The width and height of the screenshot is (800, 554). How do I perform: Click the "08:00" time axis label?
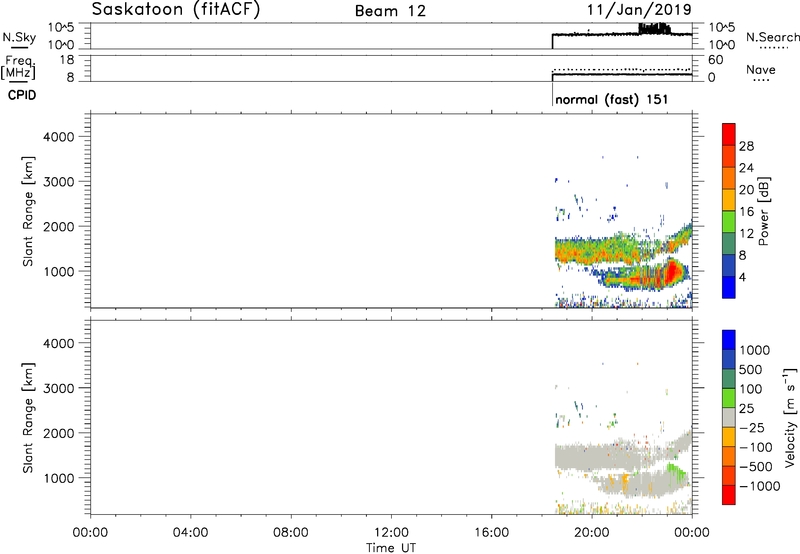[x=291, y=533]
